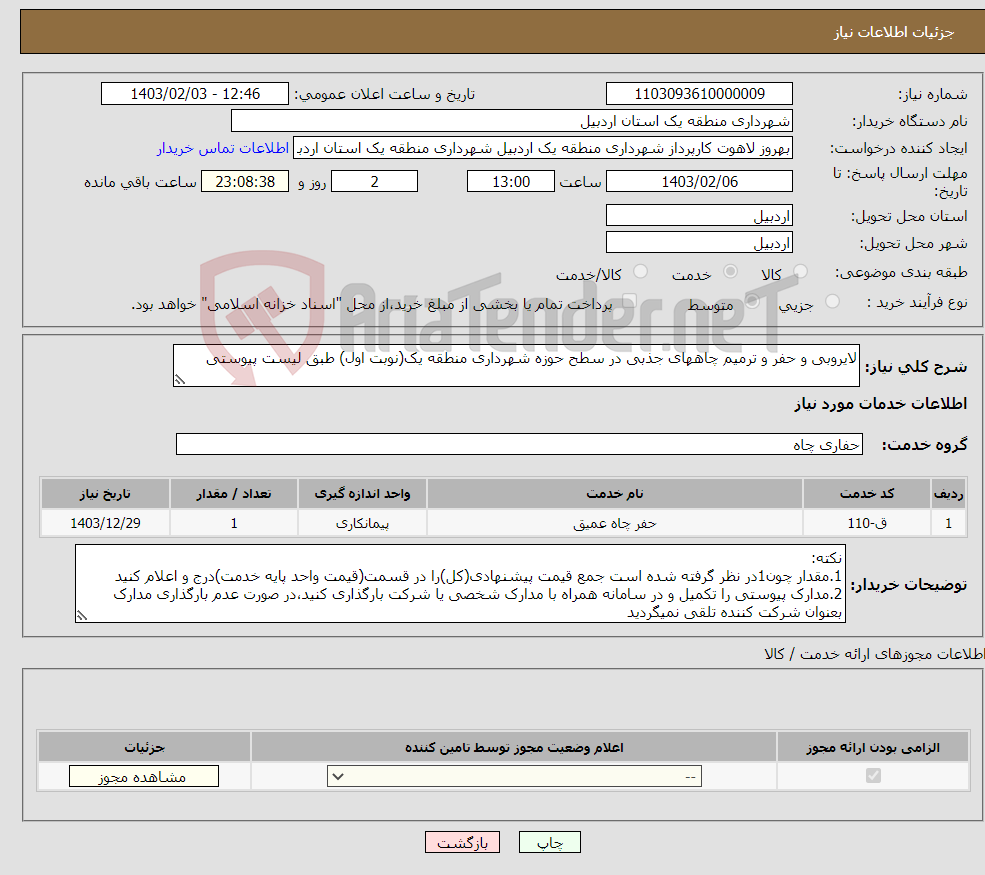
Task: Click the اطلاعات خدمات مورد نیاز heading
Action: (881, 404)
